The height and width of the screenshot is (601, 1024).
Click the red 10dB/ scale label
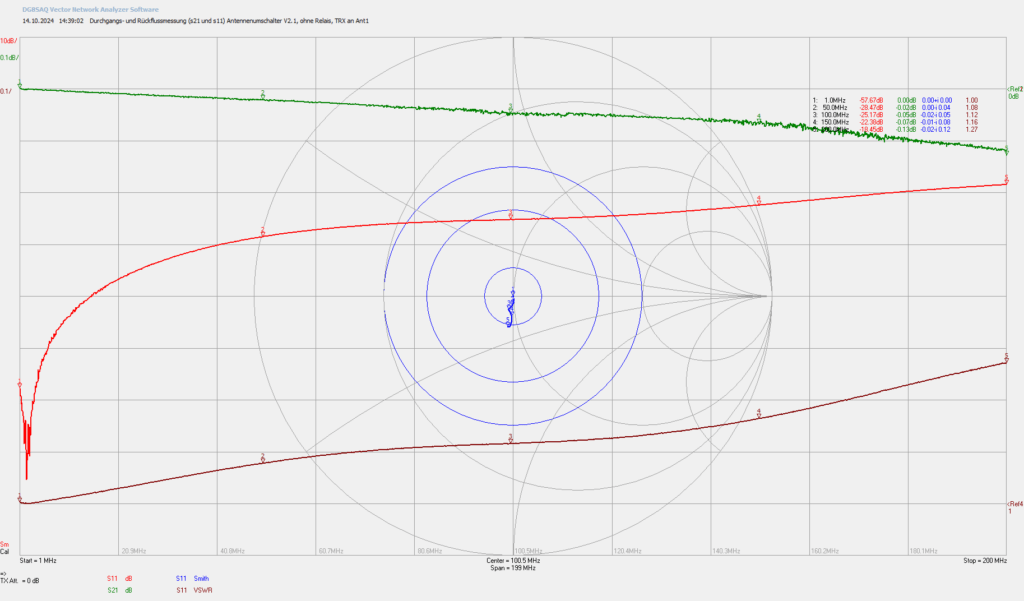point(9,41)
